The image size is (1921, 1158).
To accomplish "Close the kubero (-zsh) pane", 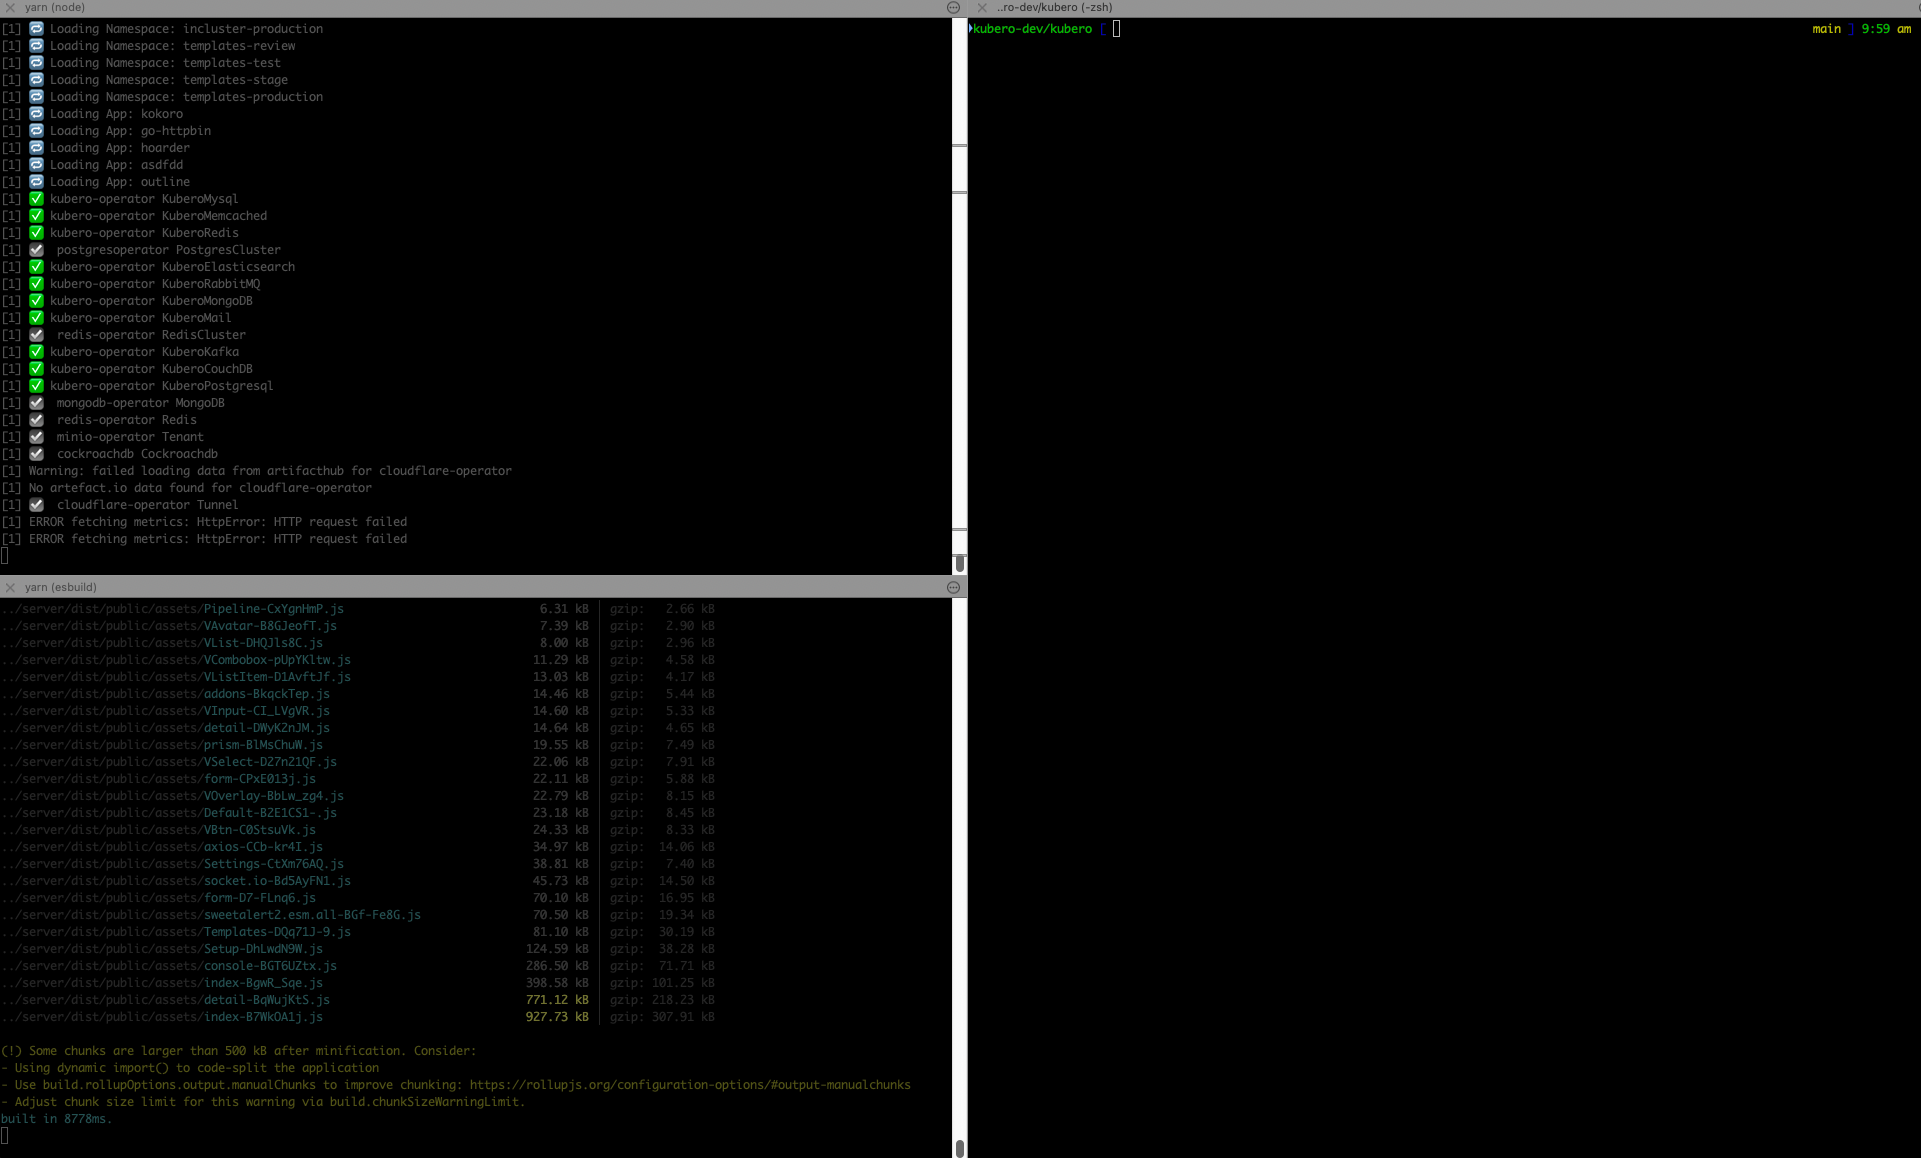I will click(x=982, y=7).
